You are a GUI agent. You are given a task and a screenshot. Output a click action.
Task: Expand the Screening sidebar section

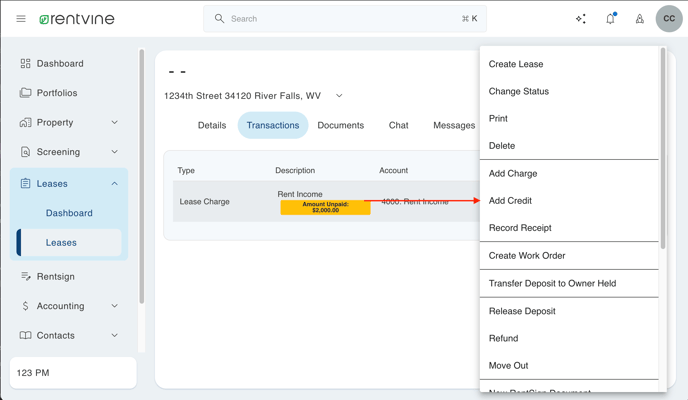[114, 152]
